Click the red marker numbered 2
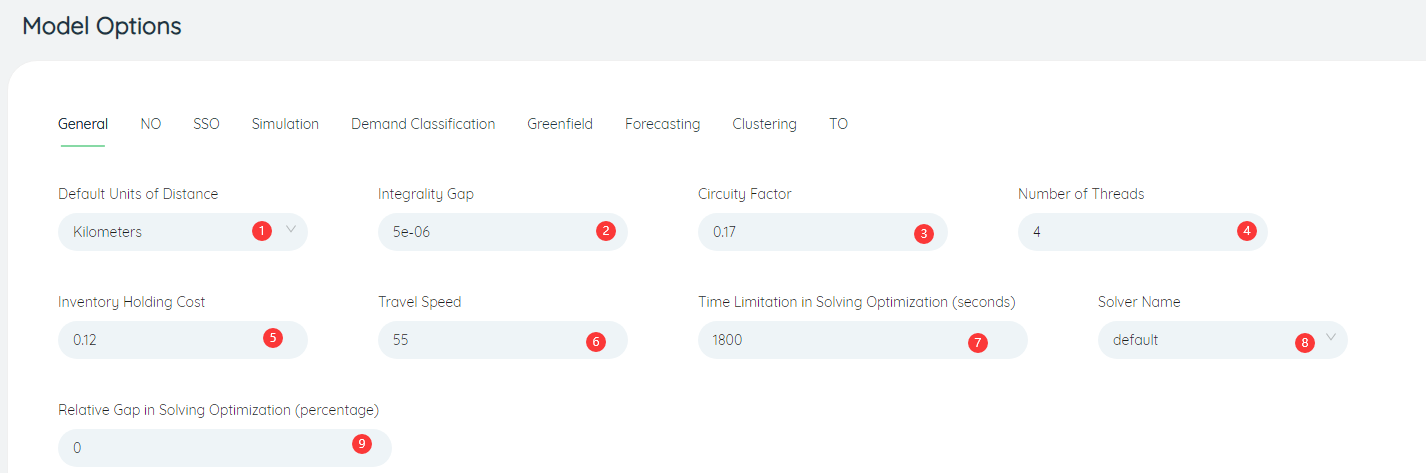Viewport: 1426px width, 473px height. [x=605, y=231]
